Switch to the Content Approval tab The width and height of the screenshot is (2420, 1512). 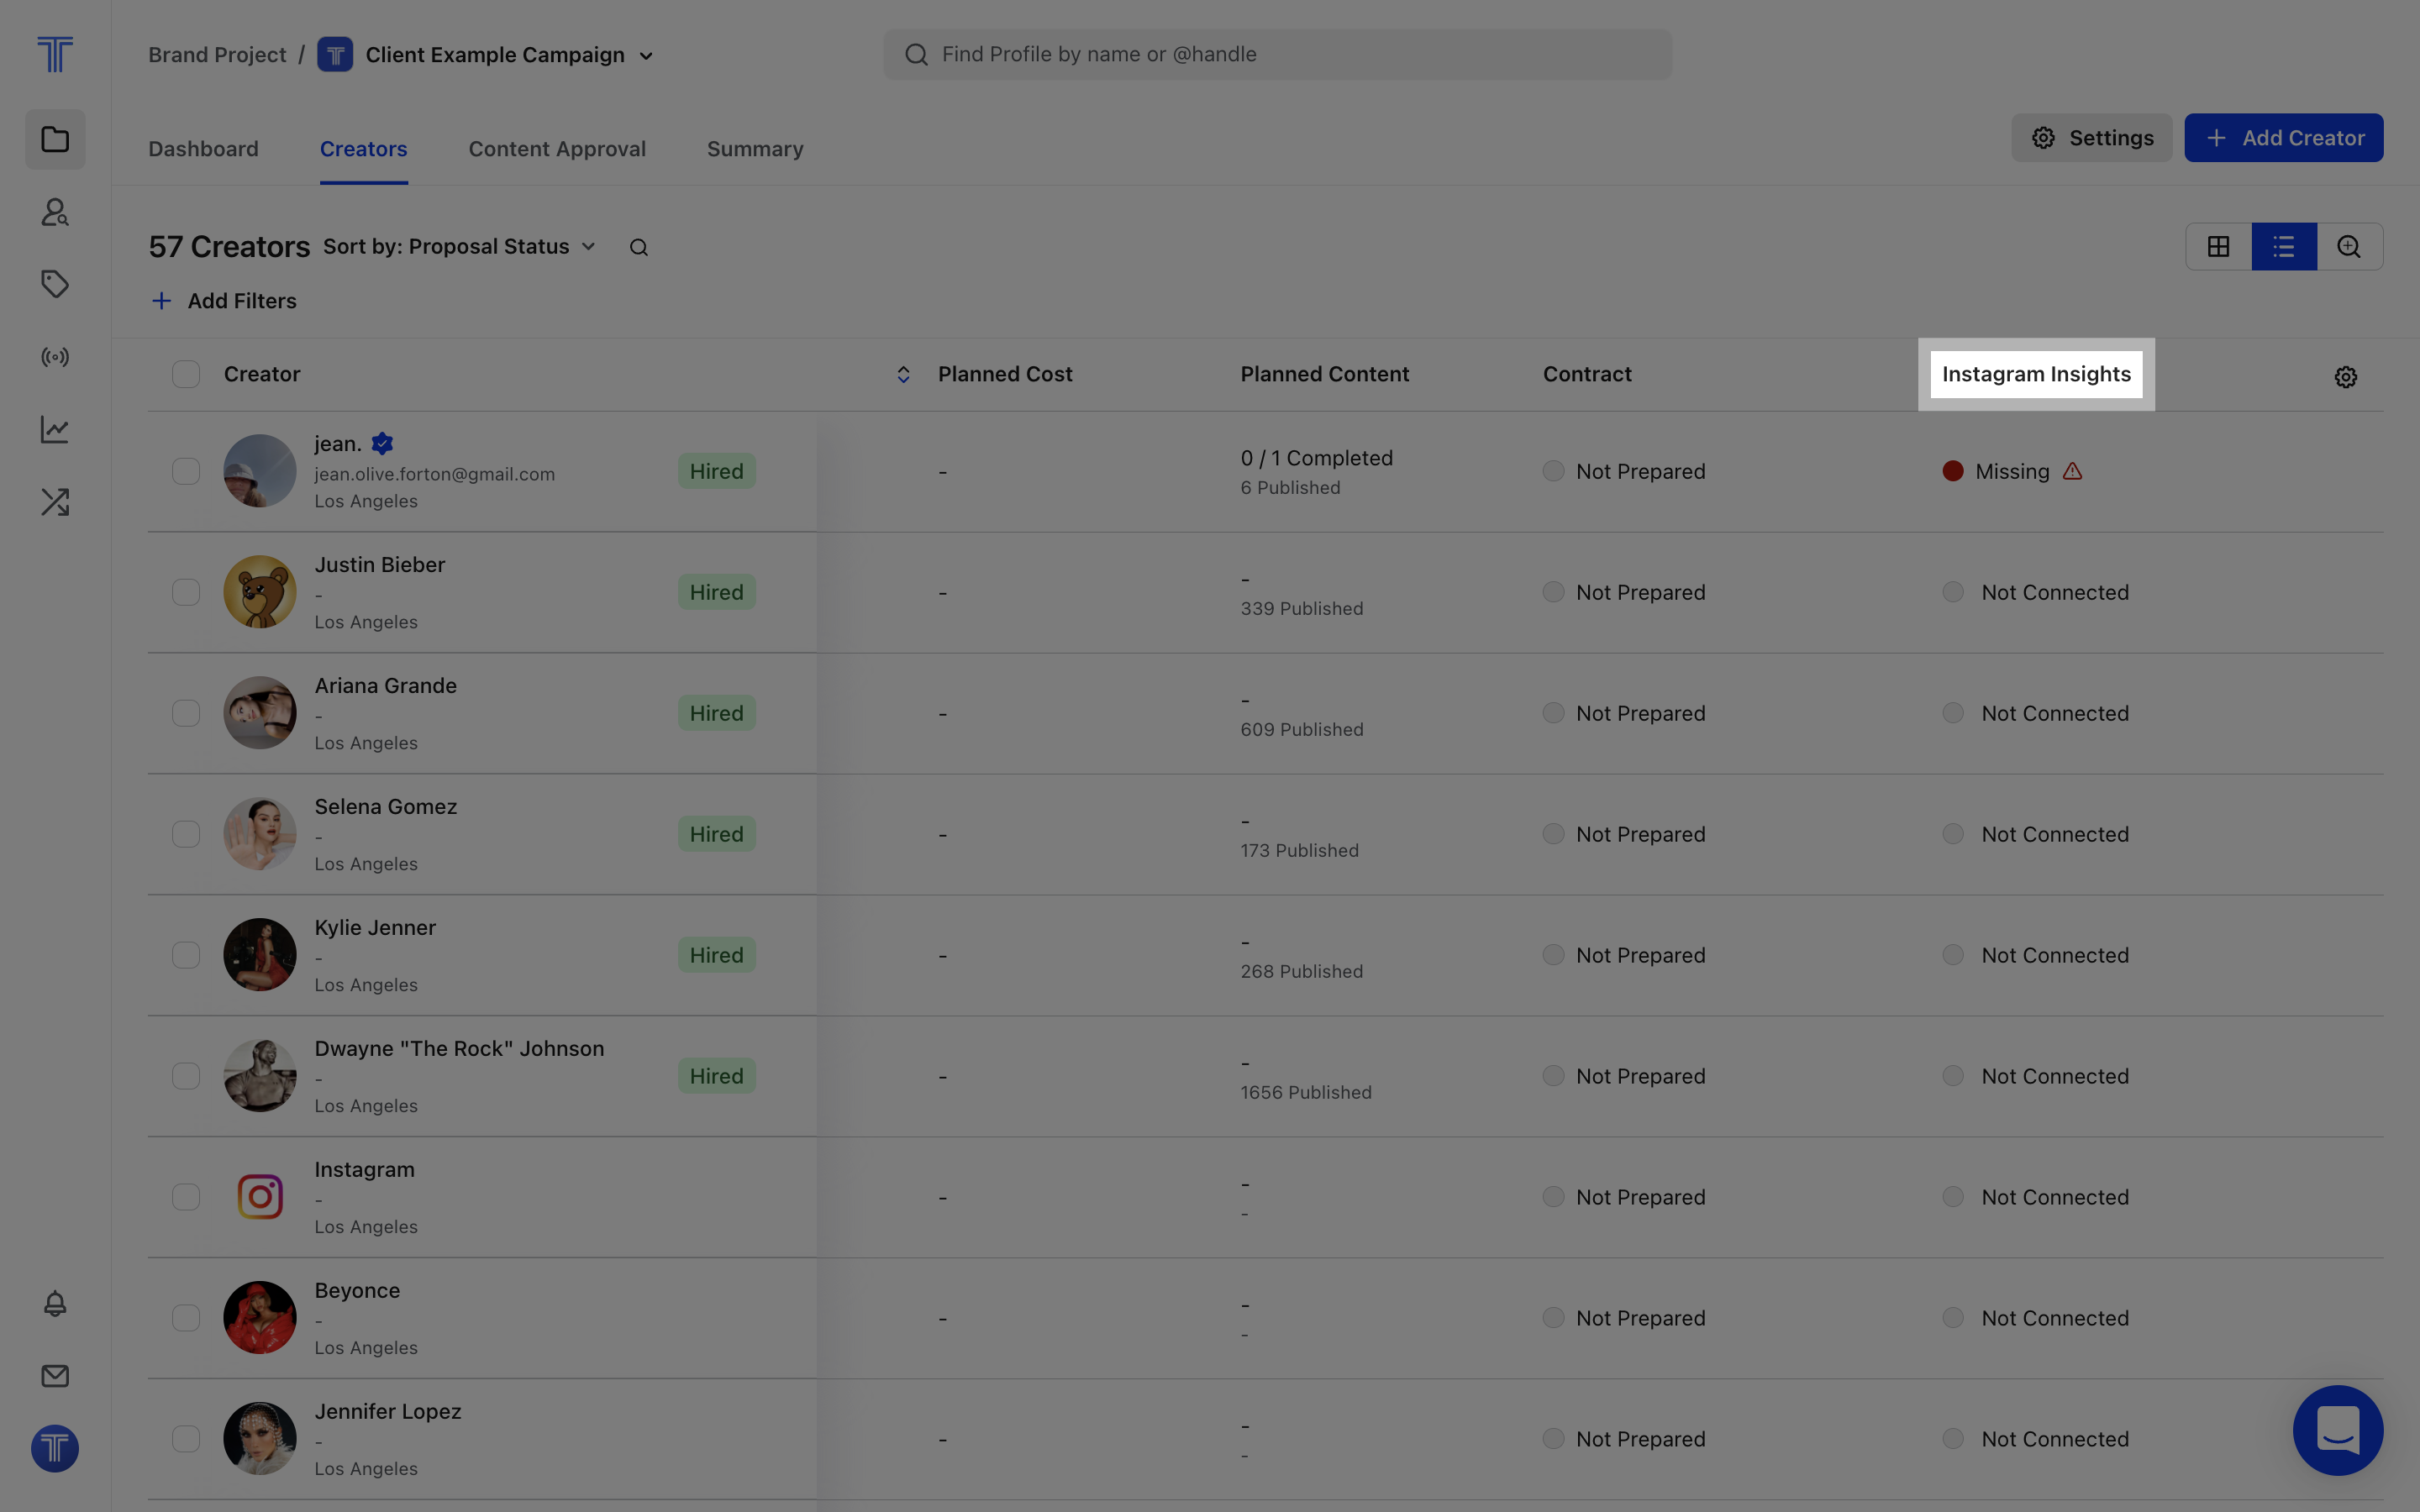coord(557,149)
